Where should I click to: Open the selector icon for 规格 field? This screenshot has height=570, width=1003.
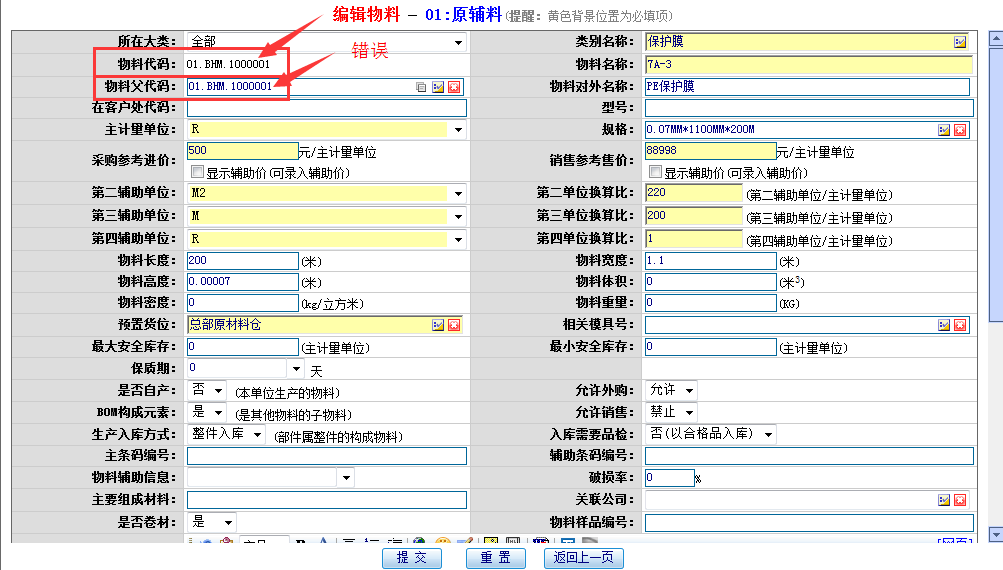pyautogui.click(x=943, y=130)
